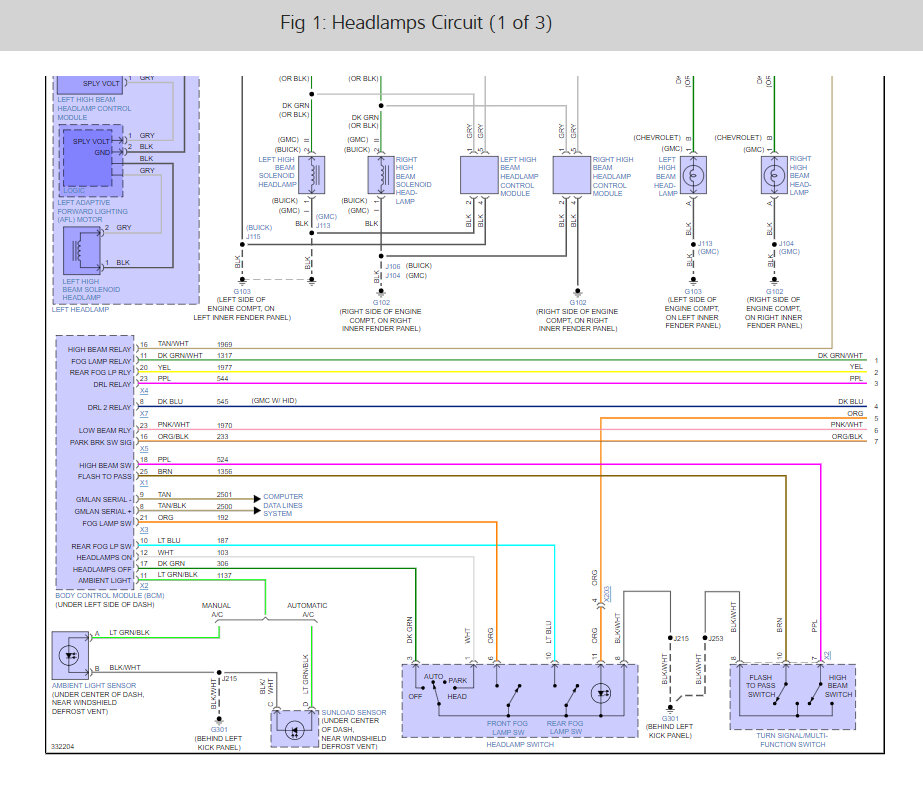This screenshot has width=923, height=795.
Task: Click the LED symbol inside the headlamp switch
Action: (601, 693)
